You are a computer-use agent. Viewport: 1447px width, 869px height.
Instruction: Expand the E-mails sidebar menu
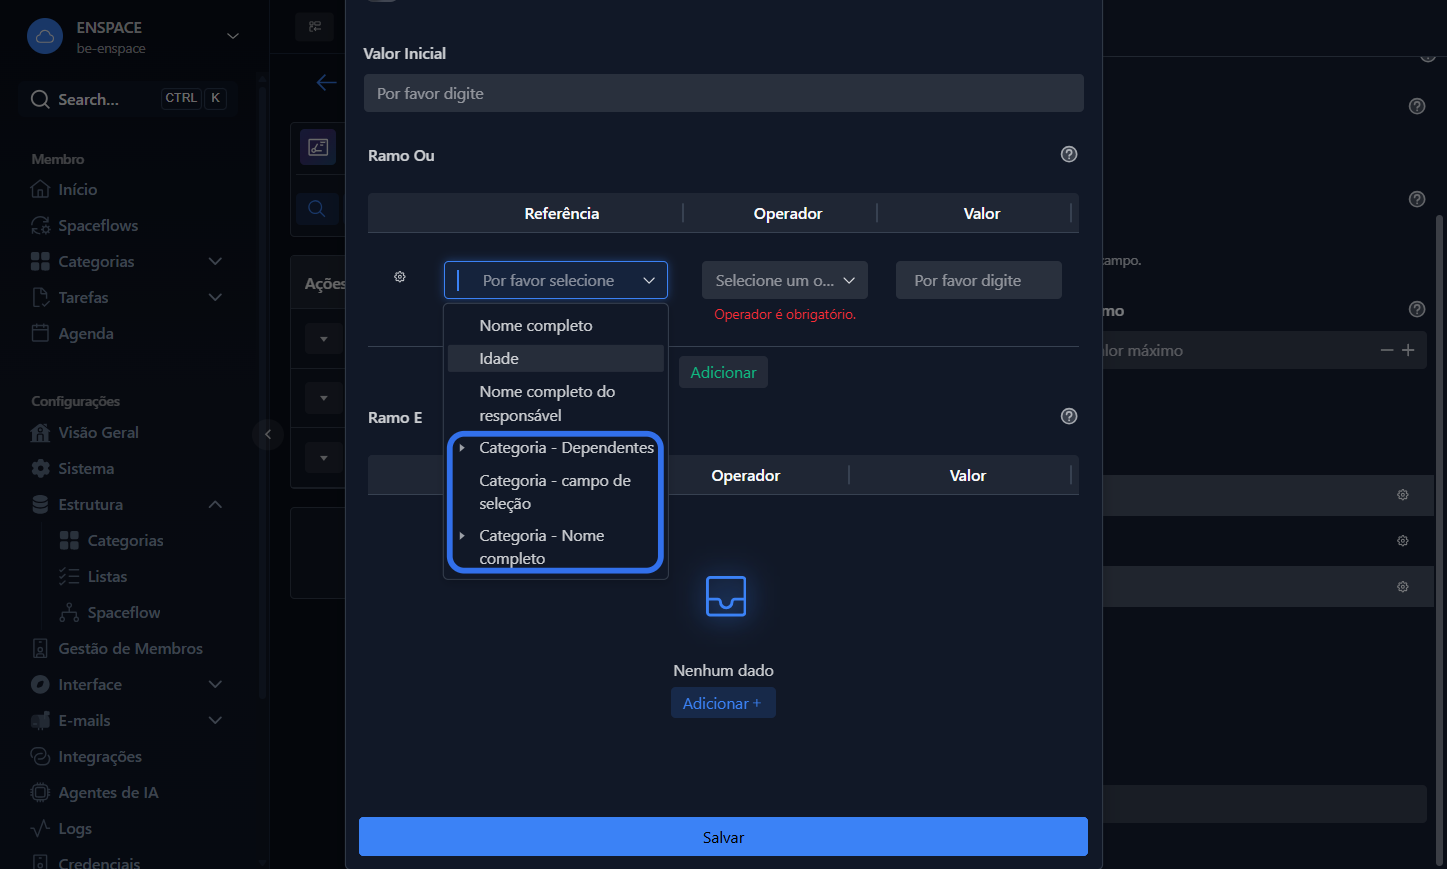click(x=215, y=720)
